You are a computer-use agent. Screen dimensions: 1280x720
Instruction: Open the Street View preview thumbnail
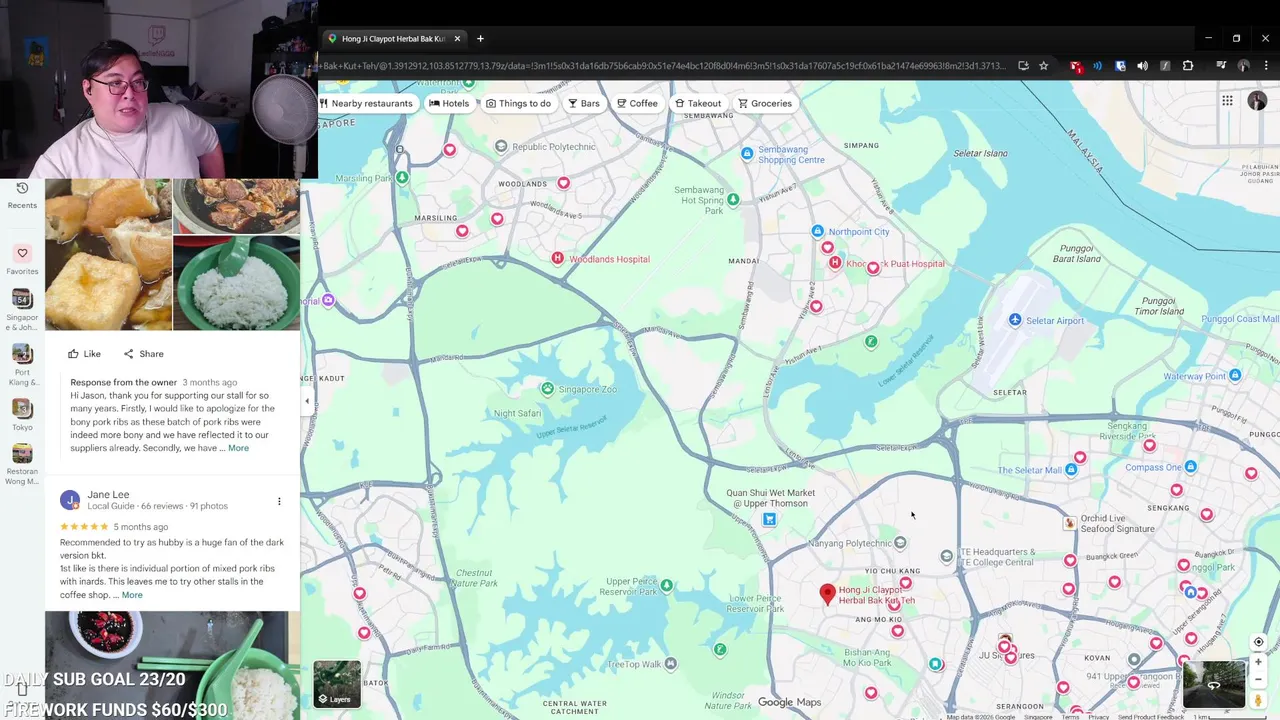pyautogui.click(x=1214, y=684)
